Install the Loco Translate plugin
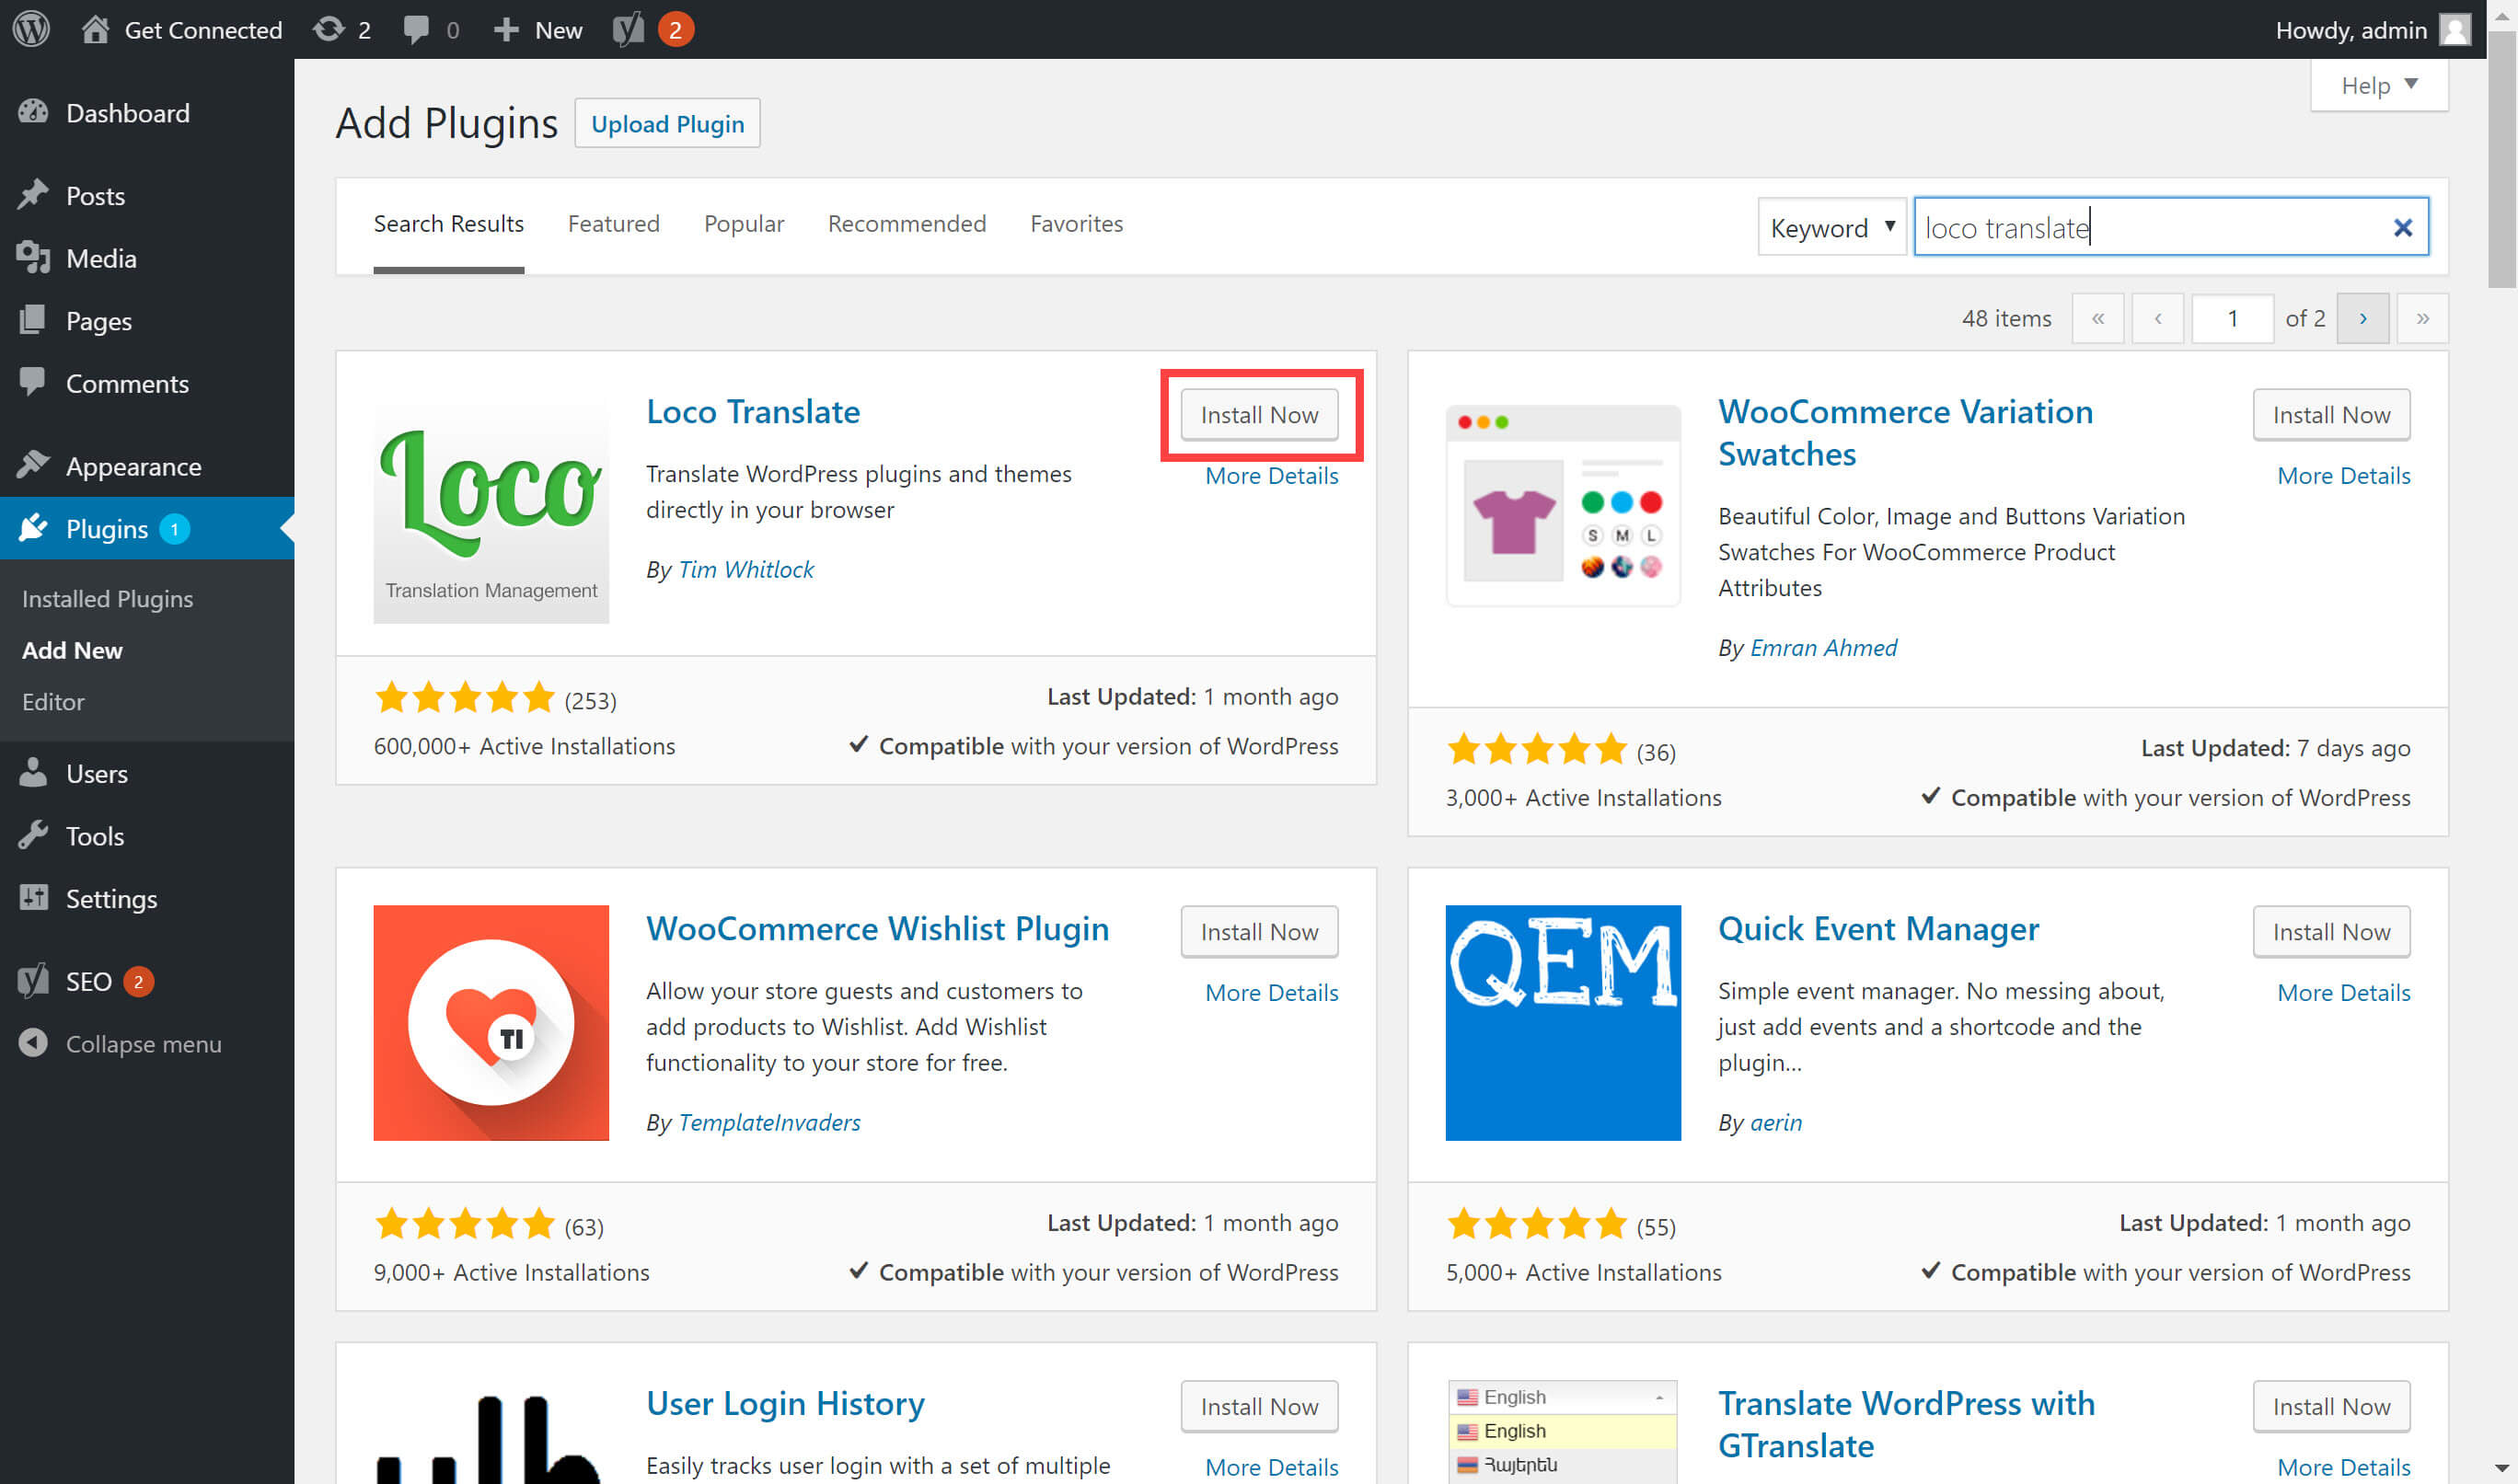Image resolution: width=2518 pixels, height=1484 pixels. [x=1259, y=414]
